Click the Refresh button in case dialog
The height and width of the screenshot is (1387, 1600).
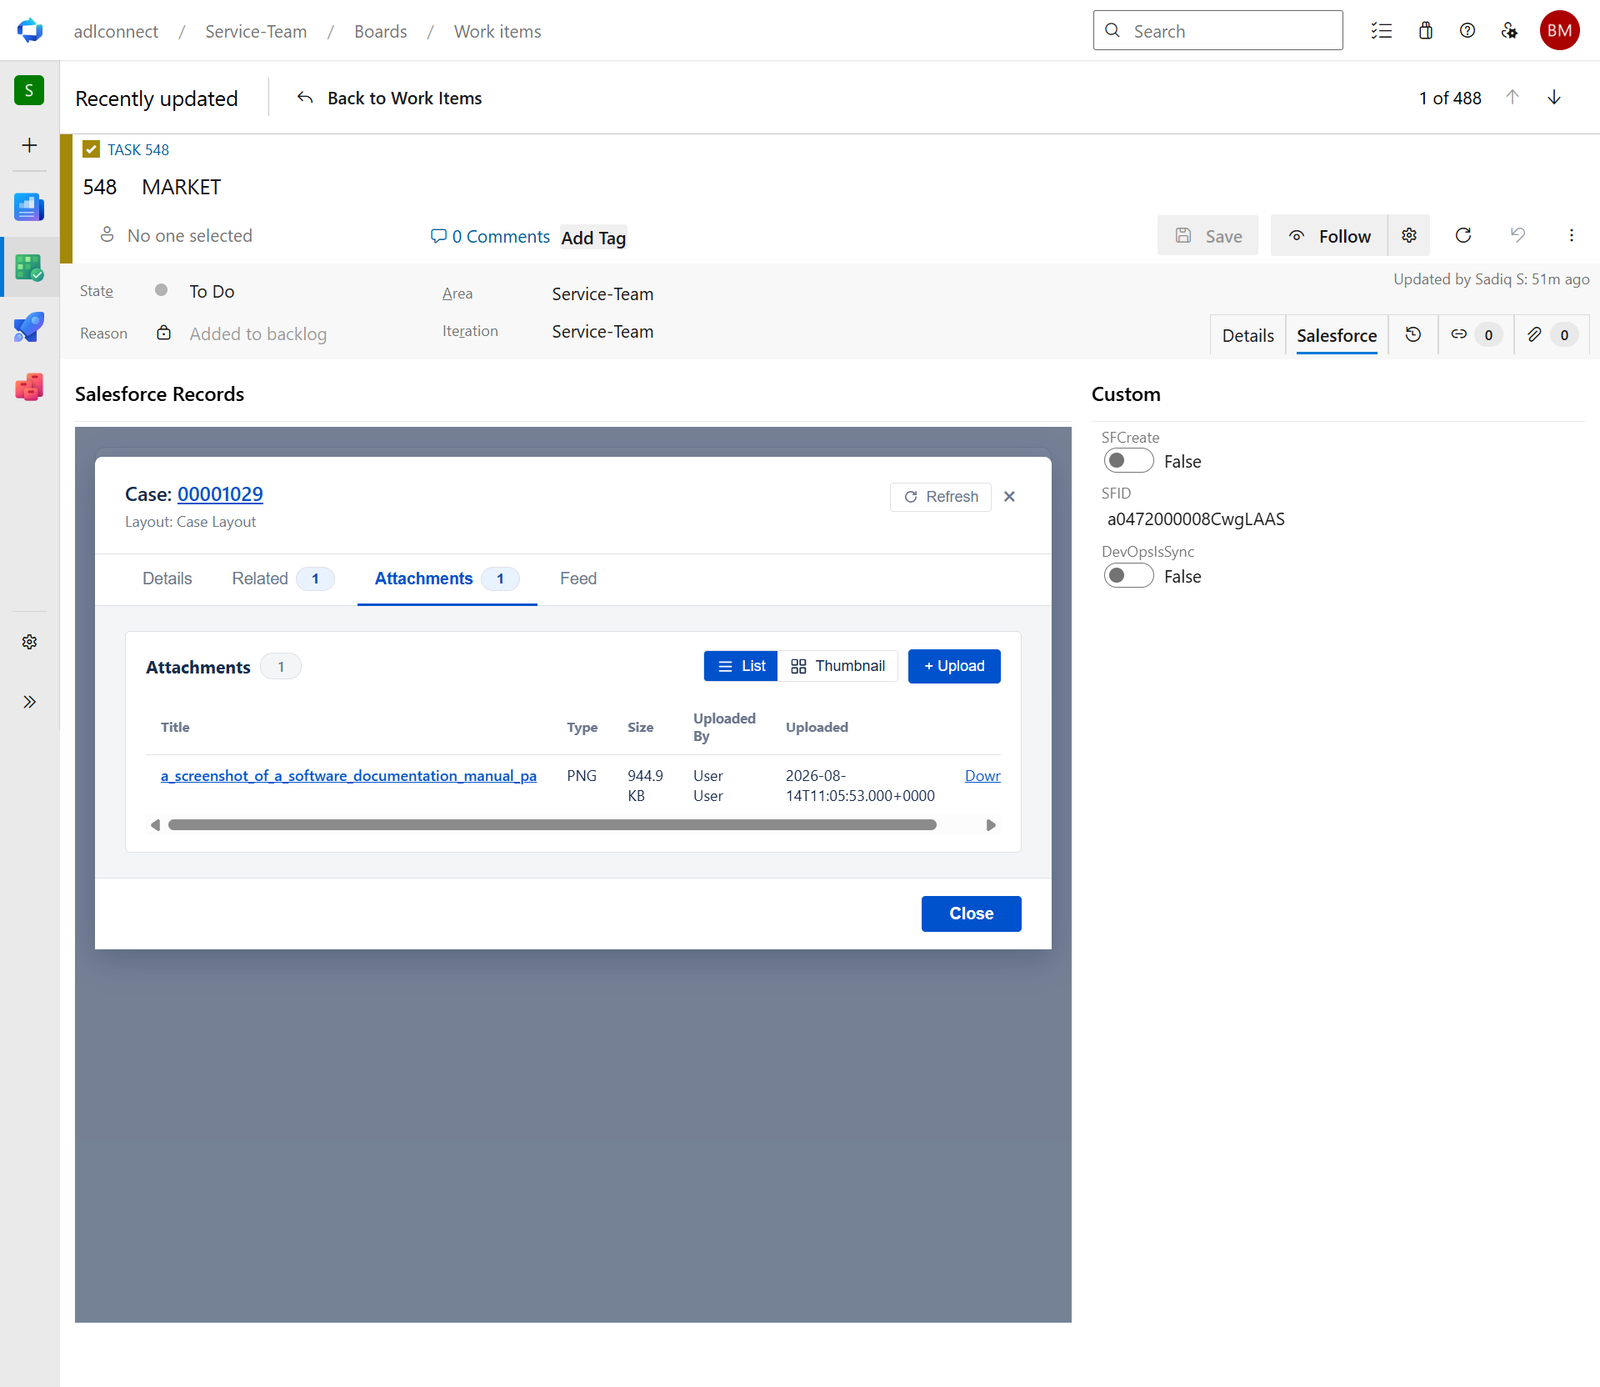click(x=941, y=497)
